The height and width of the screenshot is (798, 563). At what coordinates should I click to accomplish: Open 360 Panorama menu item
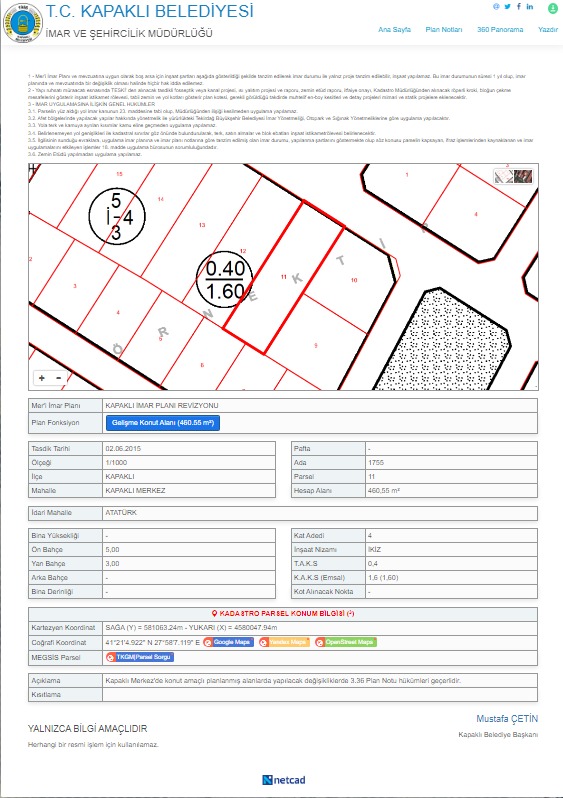click(500, 30)
